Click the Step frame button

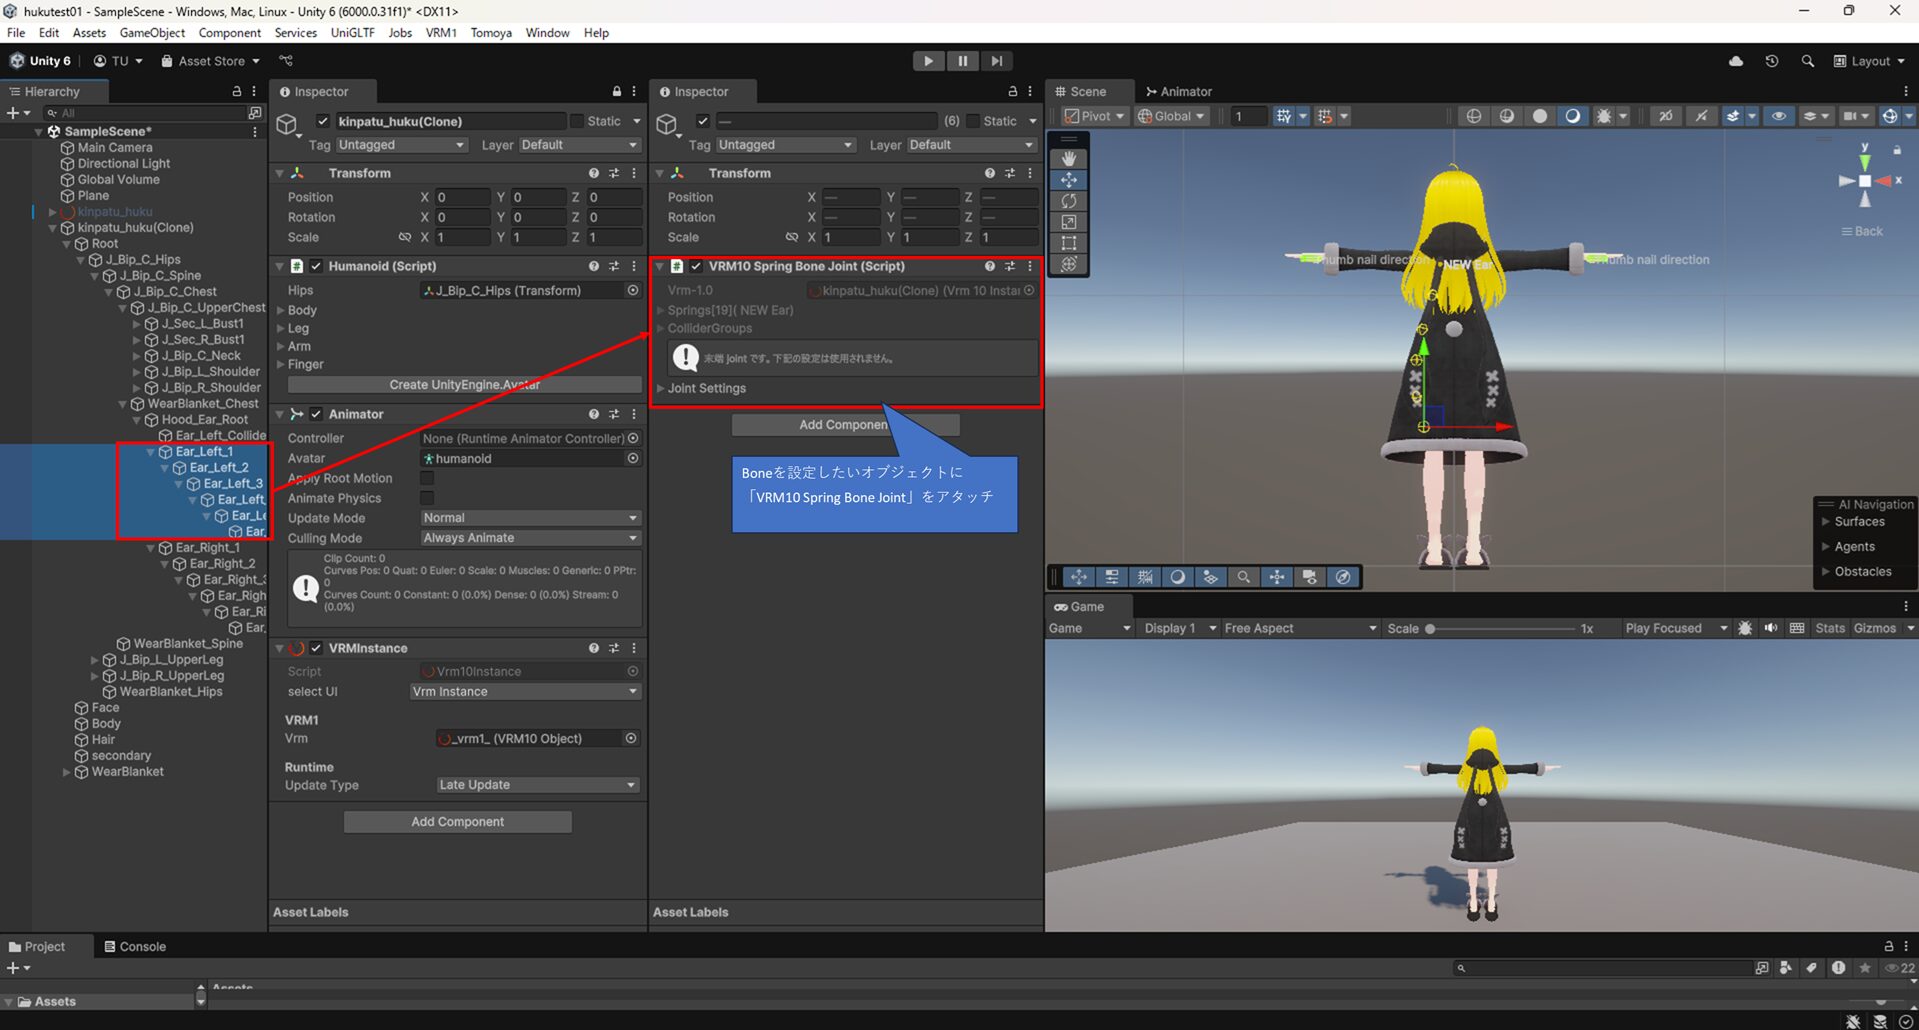[996, 61]
